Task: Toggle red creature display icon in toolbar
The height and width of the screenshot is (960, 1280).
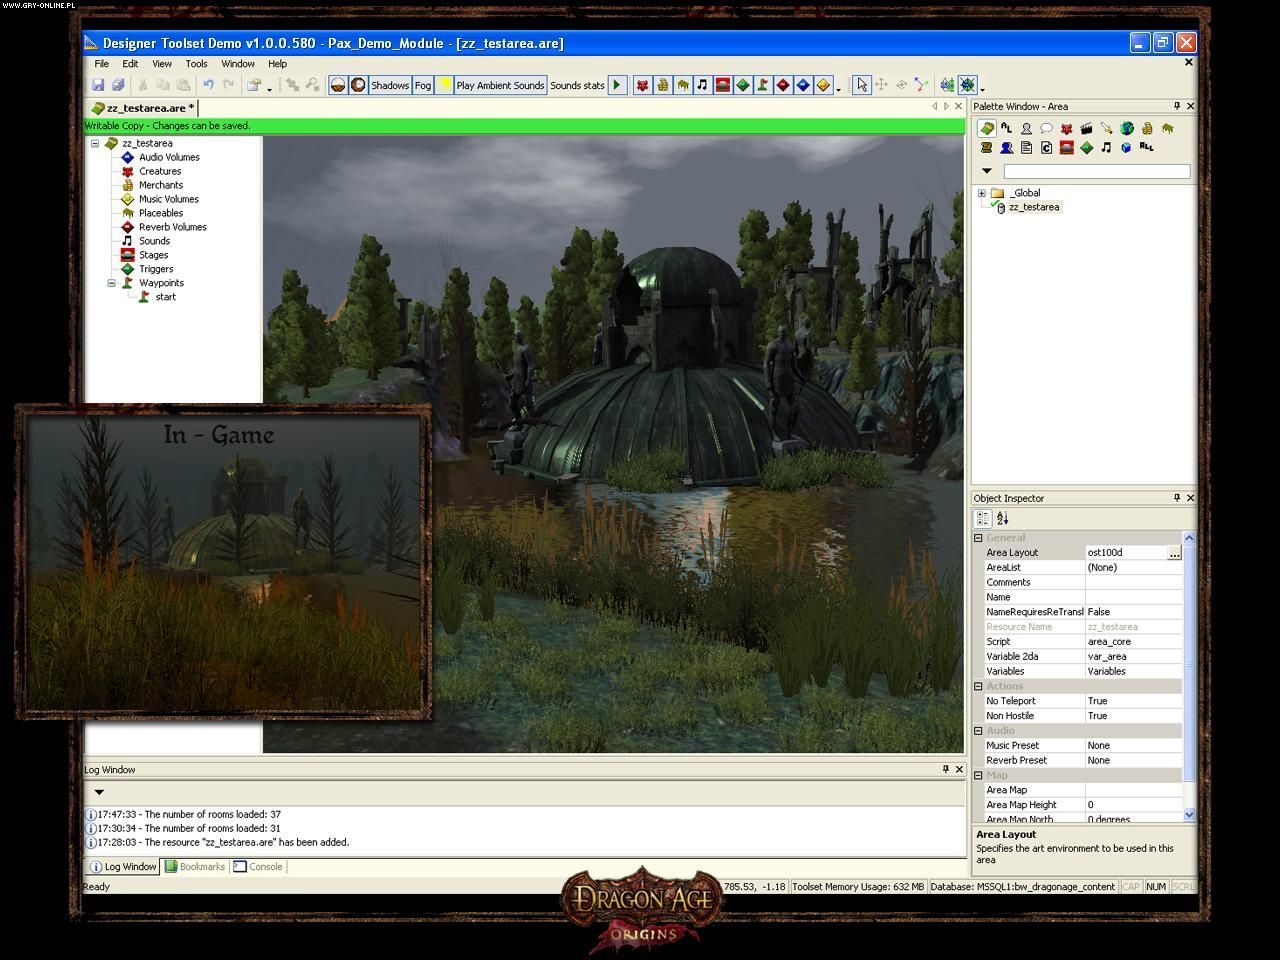Action: pos(642,86)
